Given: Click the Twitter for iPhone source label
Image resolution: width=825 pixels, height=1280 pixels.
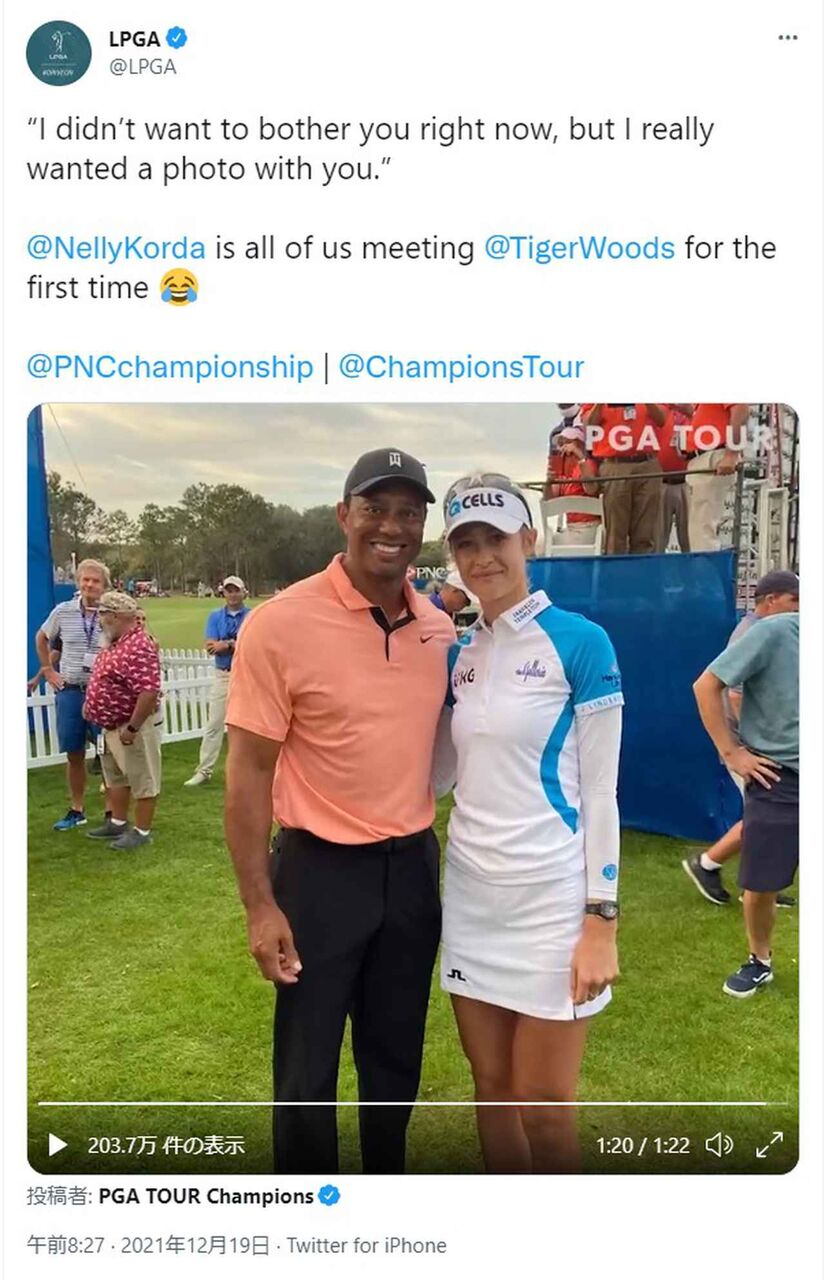Looking at the screenshot, I should click(x=367, y=1245).
